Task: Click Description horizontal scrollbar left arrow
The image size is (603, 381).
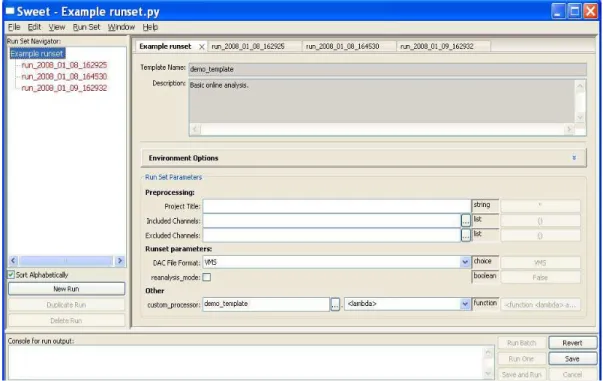Action: (x=195, y=130)
